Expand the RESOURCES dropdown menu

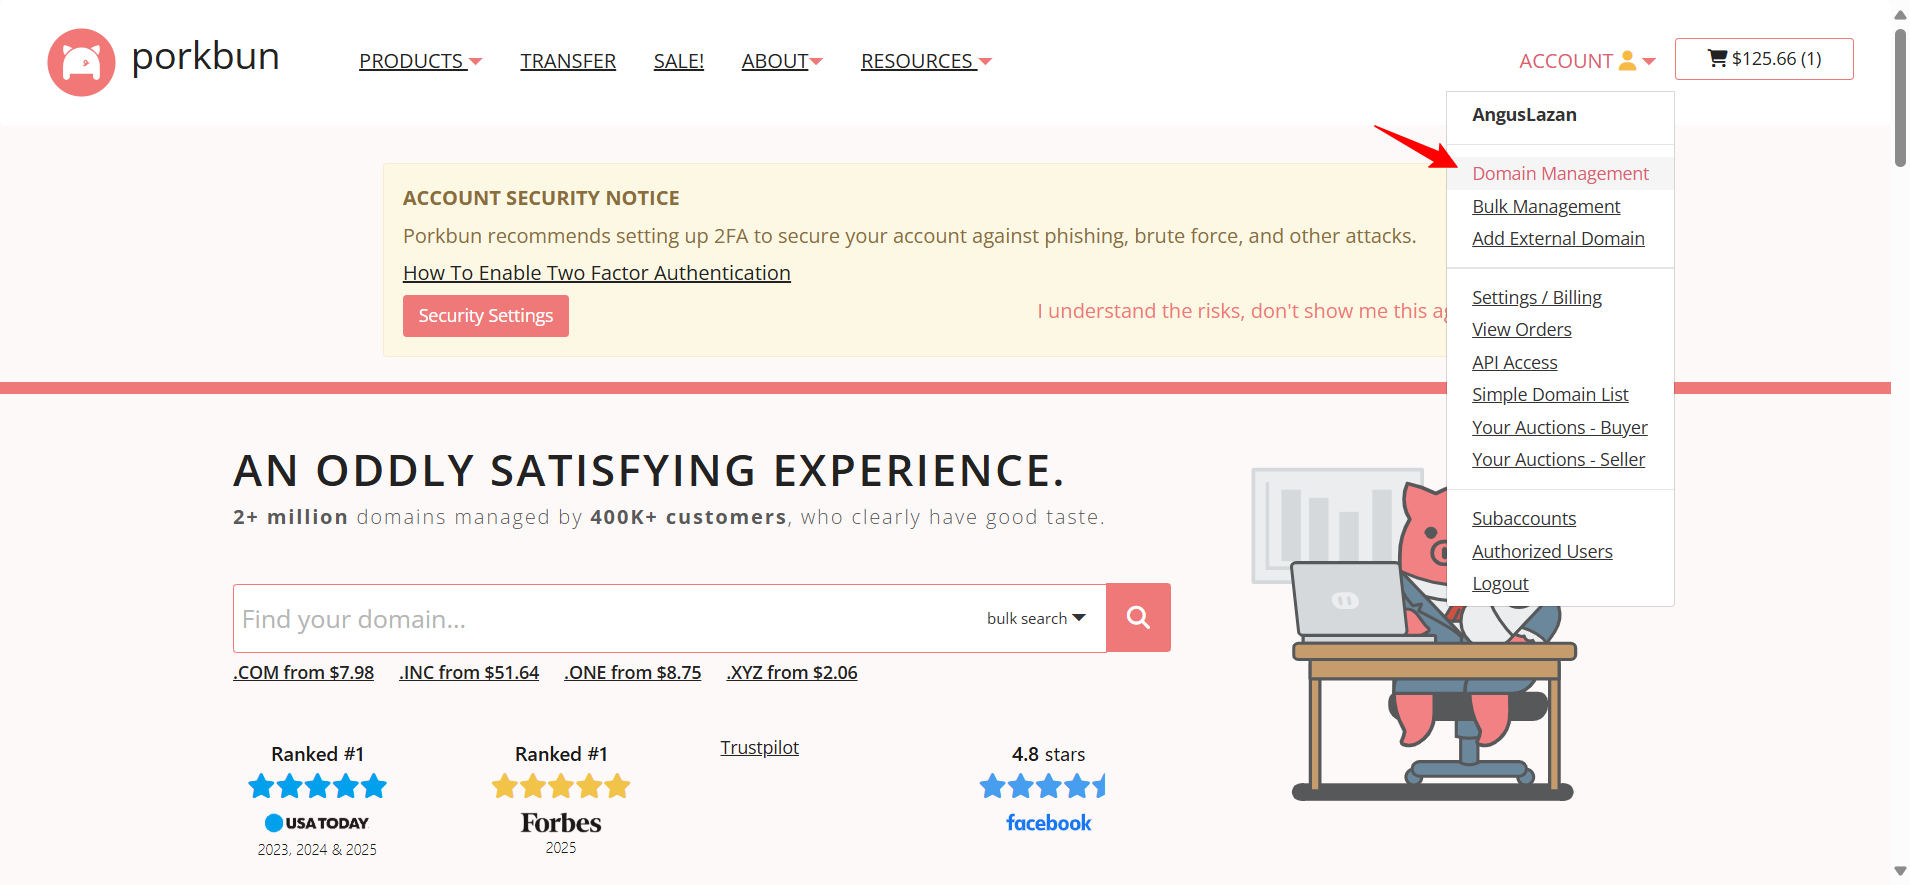click(x=926, y=61)
